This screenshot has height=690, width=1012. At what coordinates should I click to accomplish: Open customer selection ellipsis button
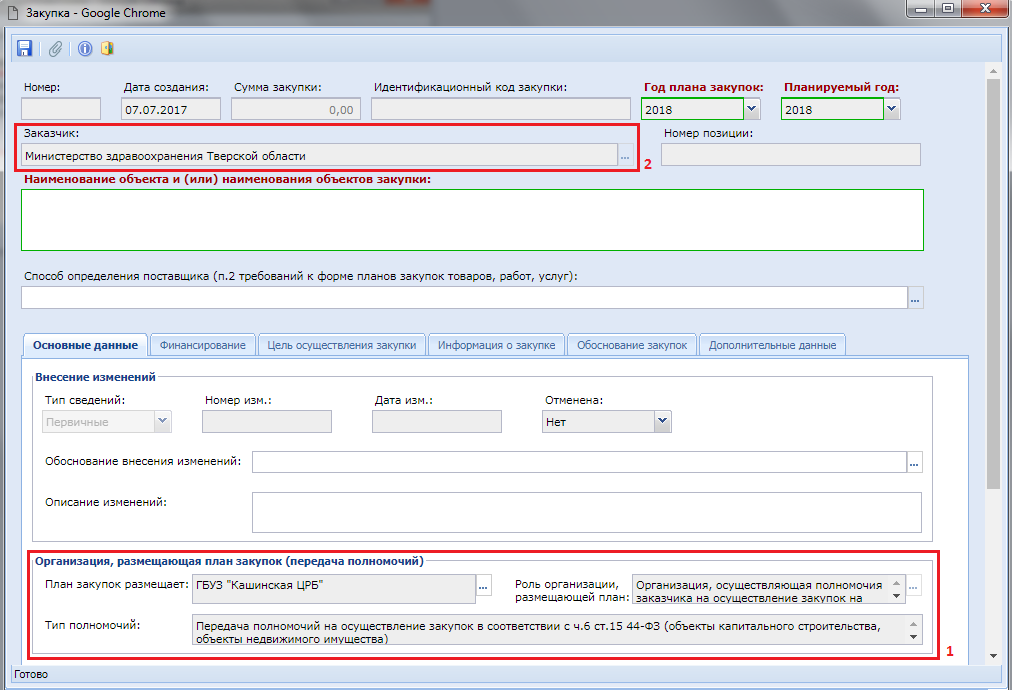625,156
